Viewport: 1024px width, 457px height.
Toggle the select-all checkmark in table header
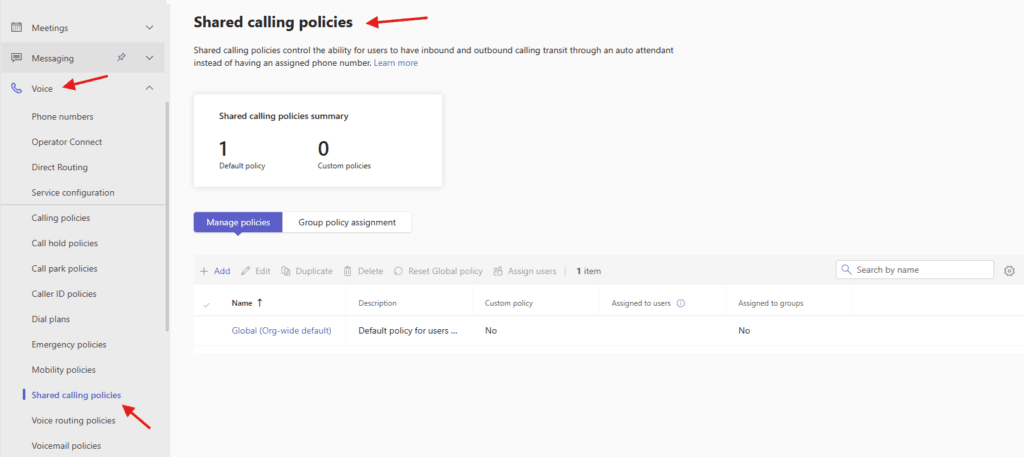point(207,303)
